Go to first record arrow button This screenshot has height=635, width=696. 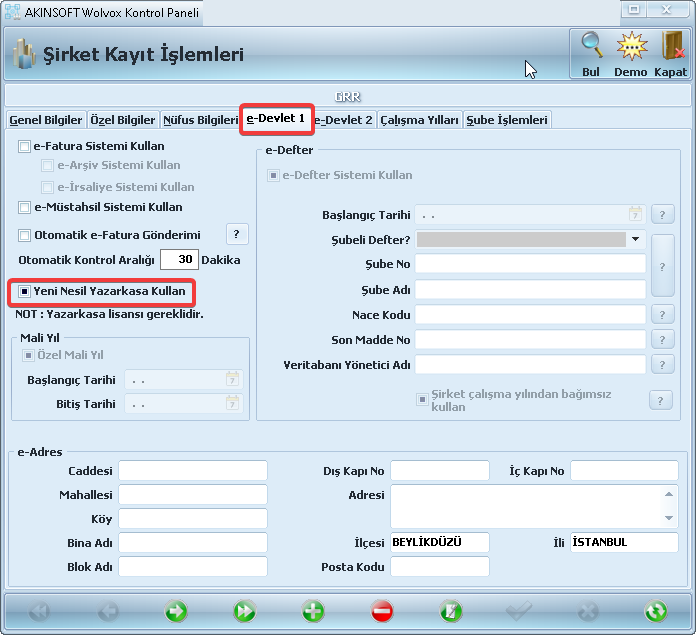39,612
